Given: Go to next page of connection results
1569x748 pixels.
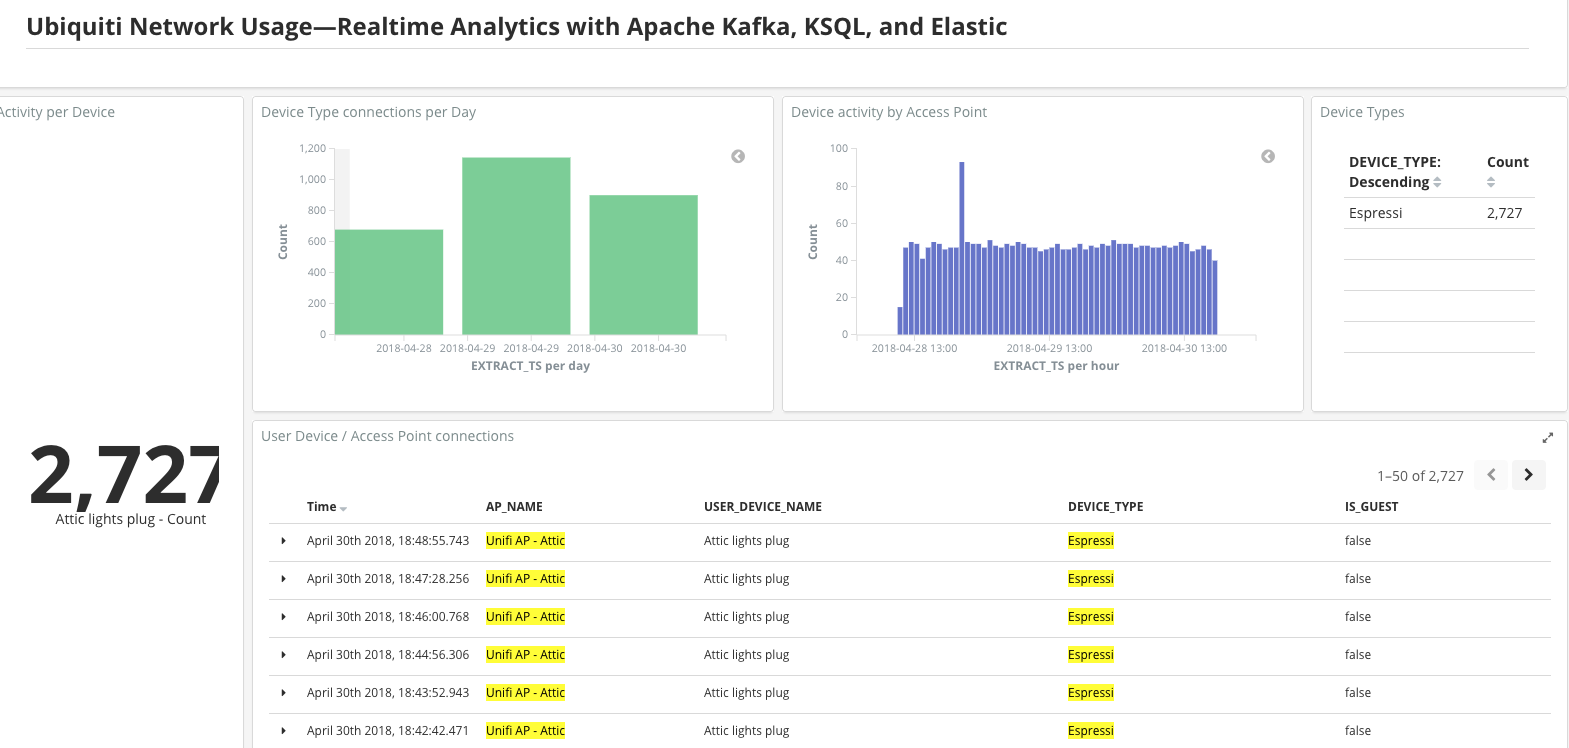Looking at the screenshot, I should (x=1528, y=475).
